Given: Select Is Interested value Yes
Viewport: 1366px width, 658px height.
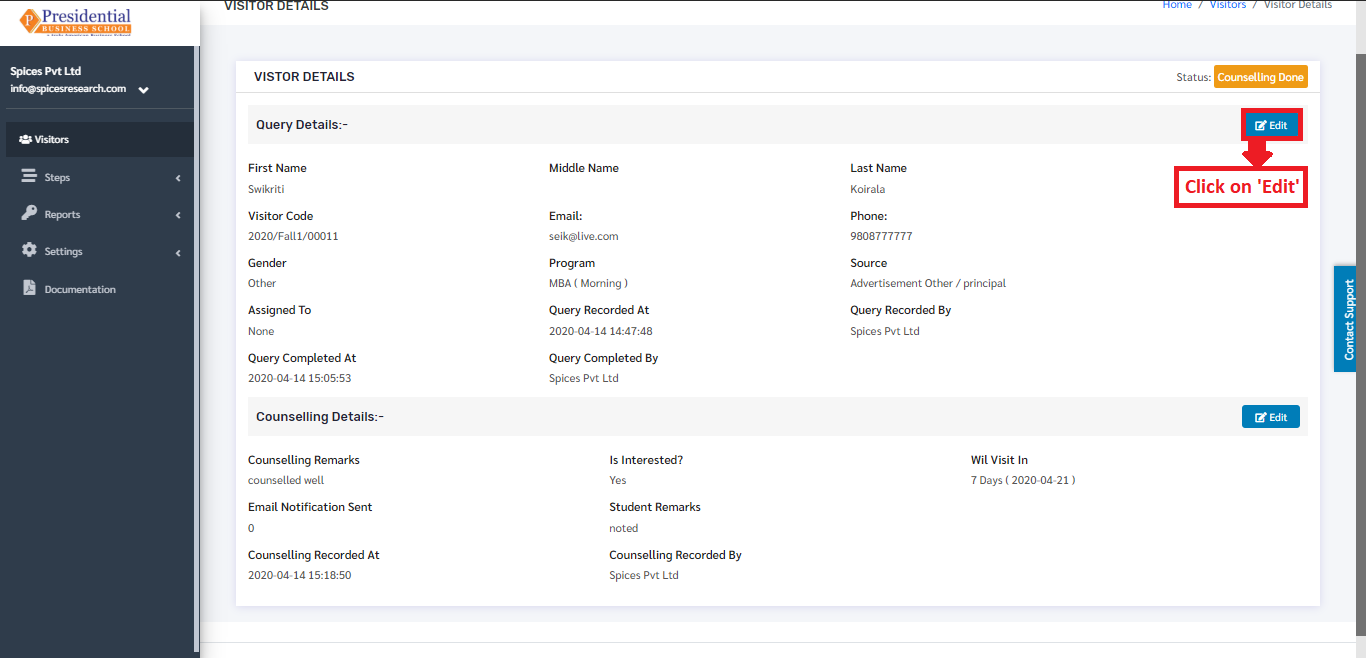Looking at the screenshot, I should click(618, 480).
